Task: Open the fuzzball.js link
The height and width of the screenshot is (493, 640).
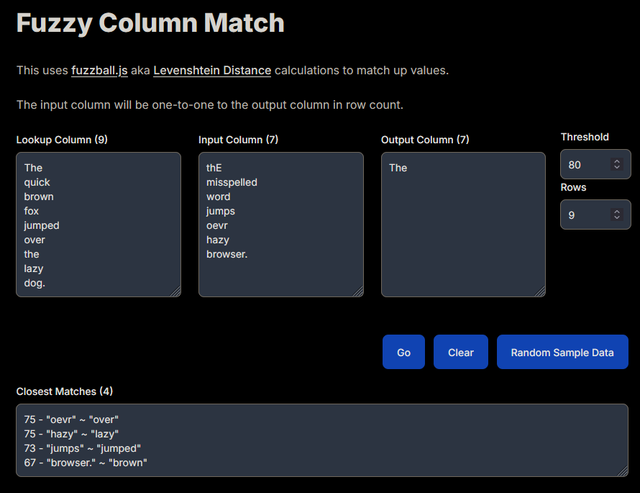Action: [x=99, y=70]
